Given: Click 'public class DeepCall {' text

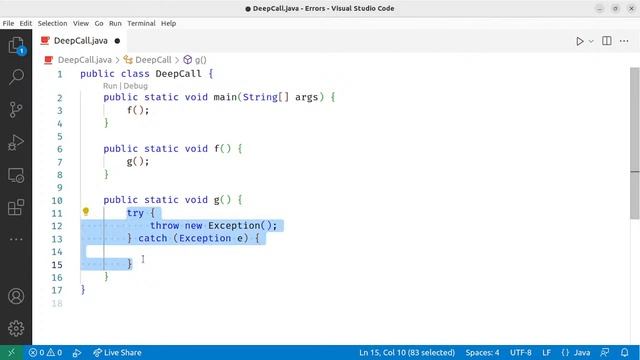Looking at the screenshot, I should 147,74.
